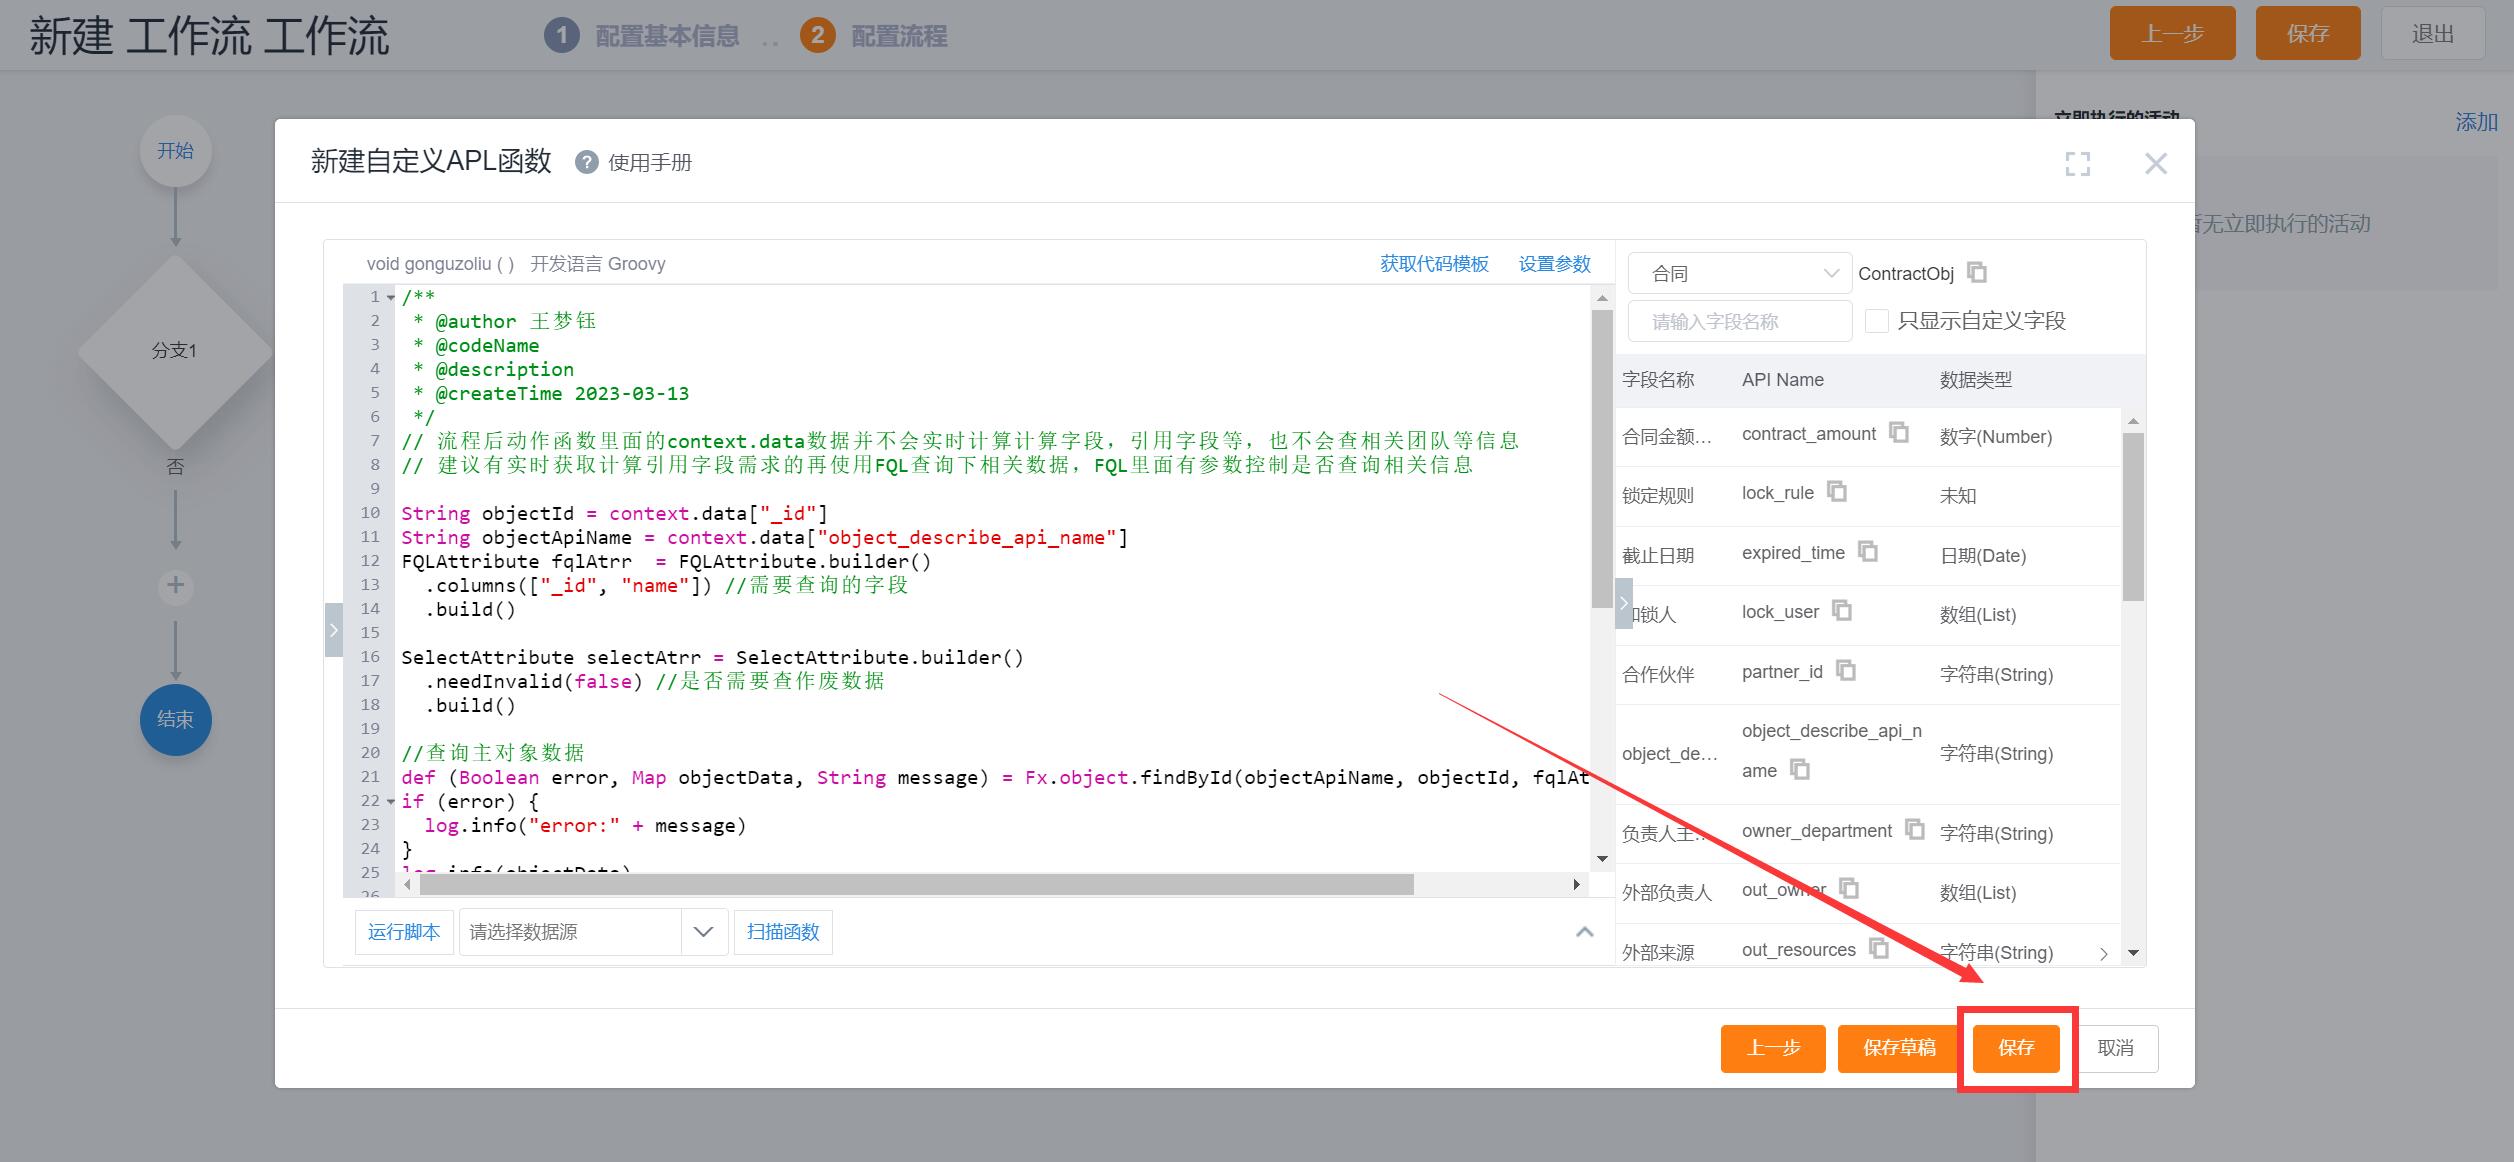Open the 请选择数据源 dropdown
The width and height of the screenshot is (2514, 1162).
[x=592, y=932]
